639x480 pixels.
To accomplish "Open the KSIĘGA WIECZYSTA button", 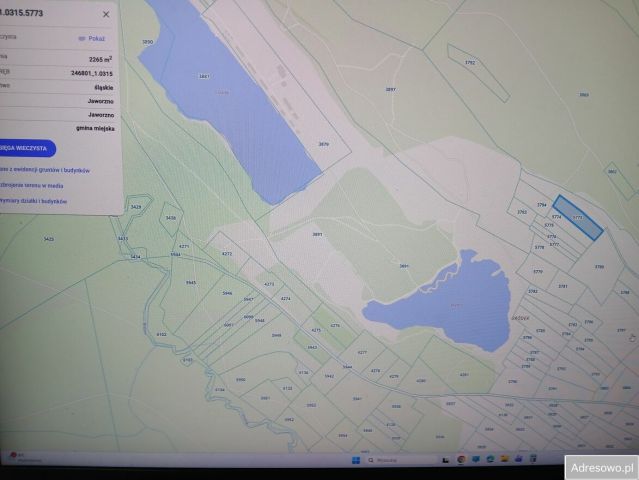I will click(x=26, y=148).
